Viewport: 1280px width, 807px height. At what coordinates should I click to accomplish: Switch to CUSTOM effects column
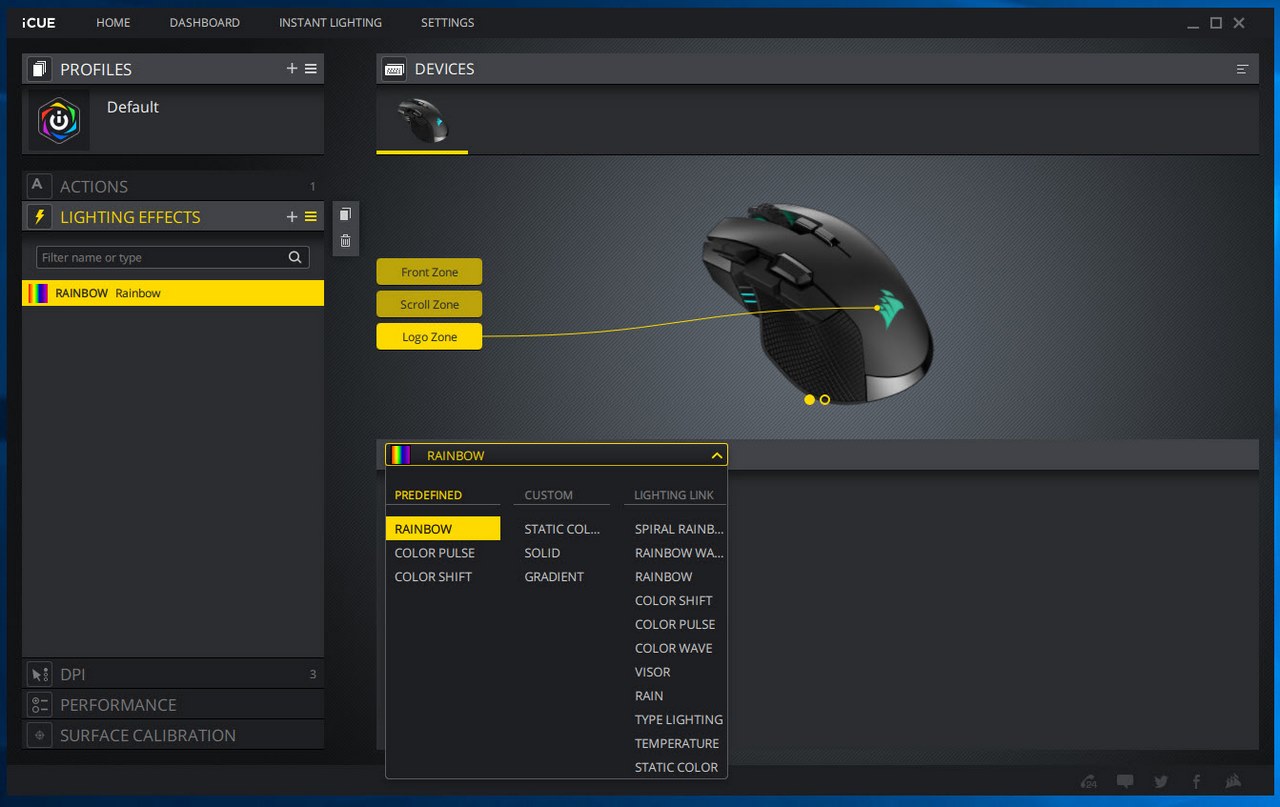pos(549,495)
